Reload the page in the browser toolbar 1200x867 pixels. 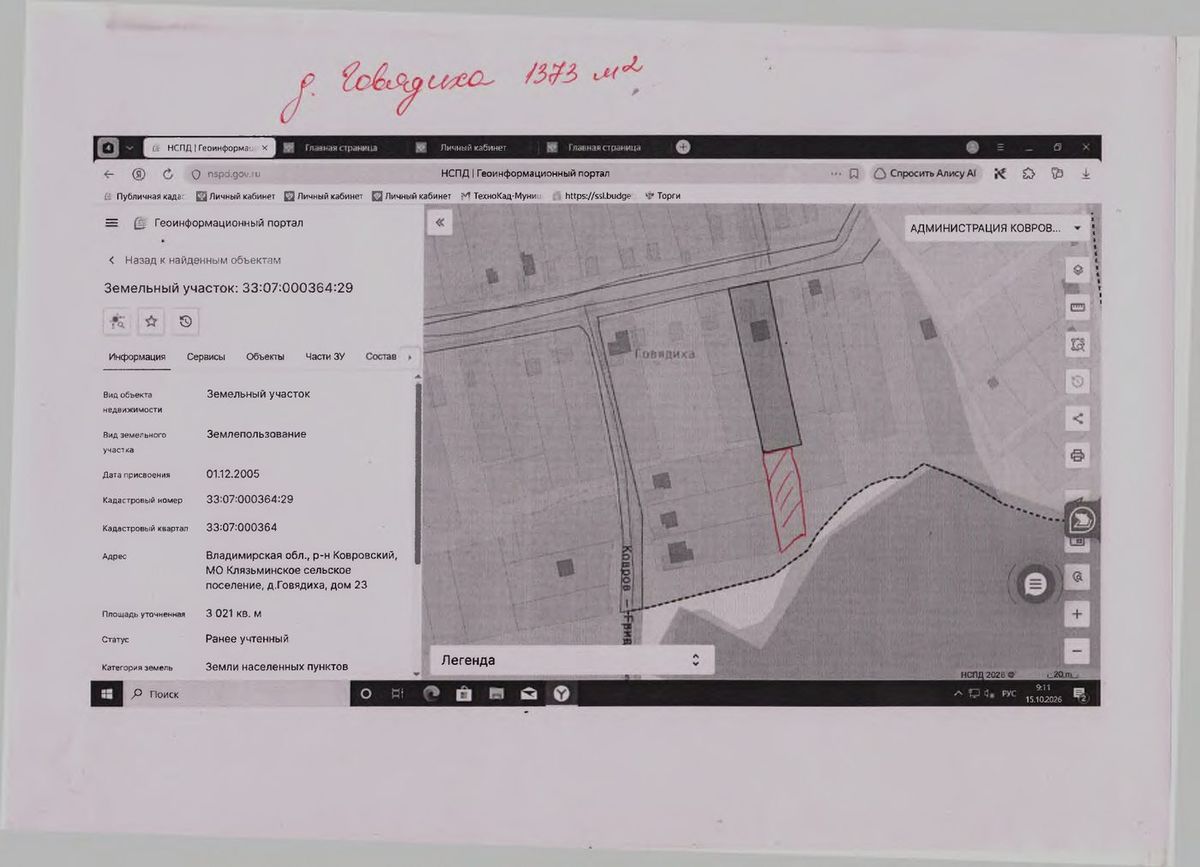point(168,174)
